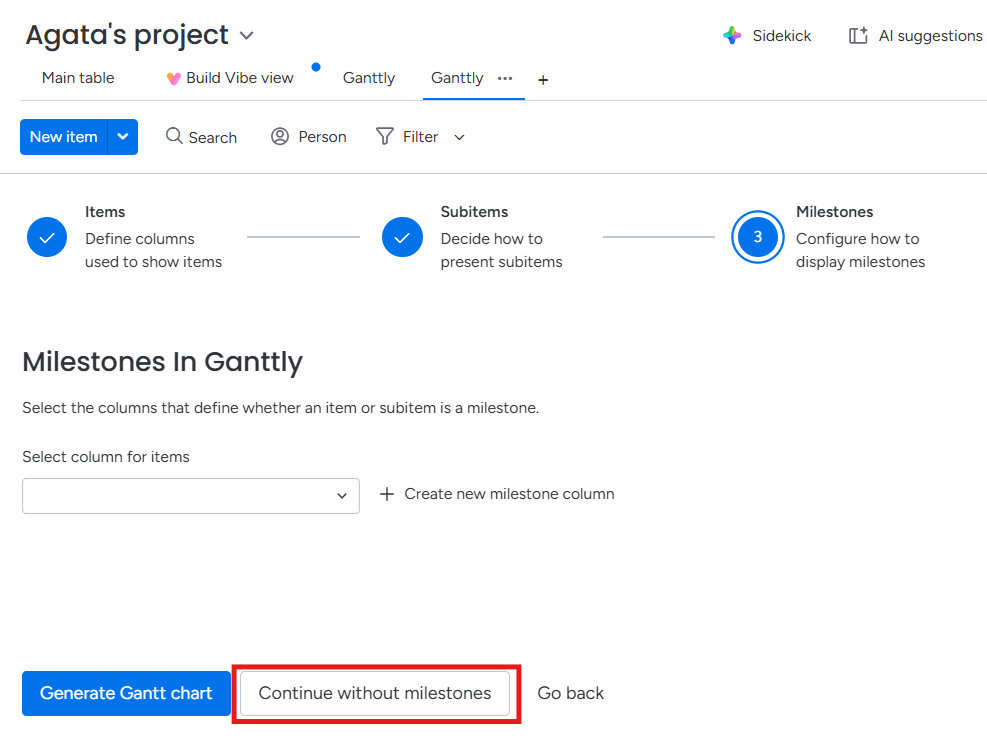Click 'Configure how to display milestones' text
987x750 pixels.
pos(860,250)
